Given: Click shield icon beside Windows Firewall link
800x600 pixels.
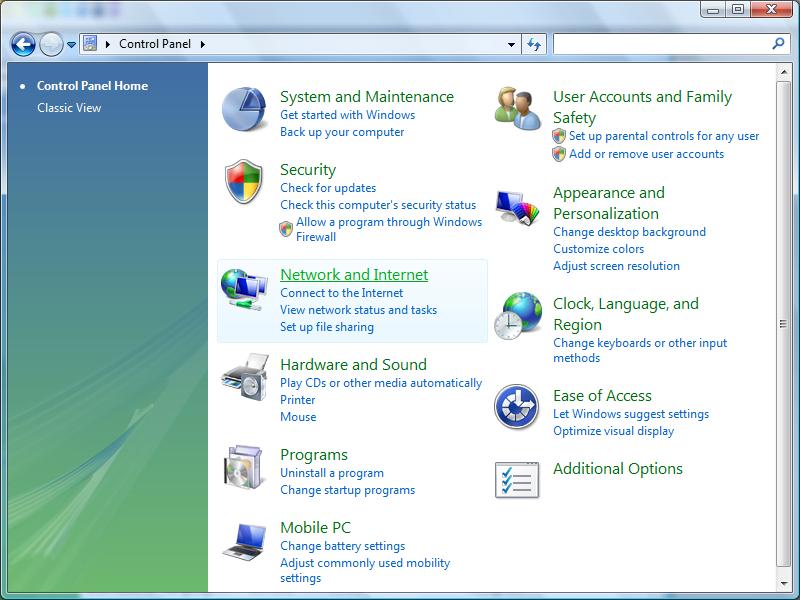Looking at the screenshot, I should (x=286, y=229).
